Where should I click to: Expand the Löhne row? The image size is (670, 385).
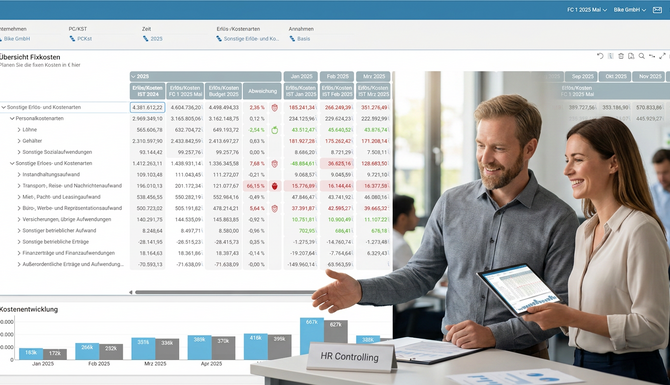[x=19, y=130]
